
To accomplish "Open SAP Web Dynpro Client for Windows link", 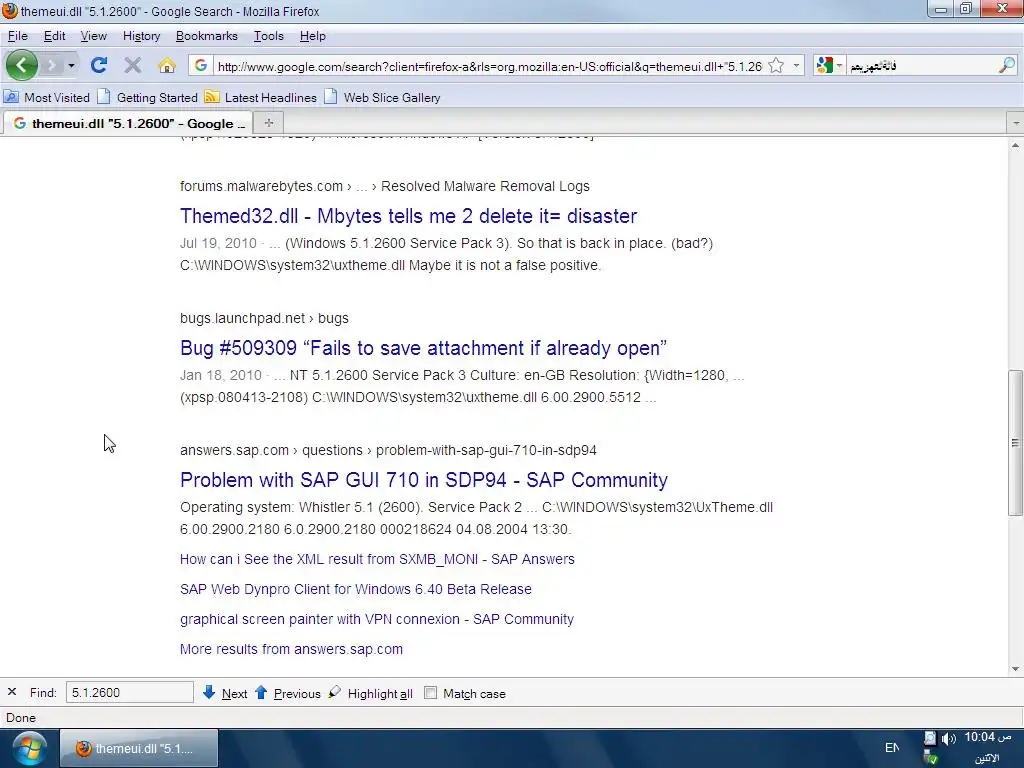I will [355, 589].
